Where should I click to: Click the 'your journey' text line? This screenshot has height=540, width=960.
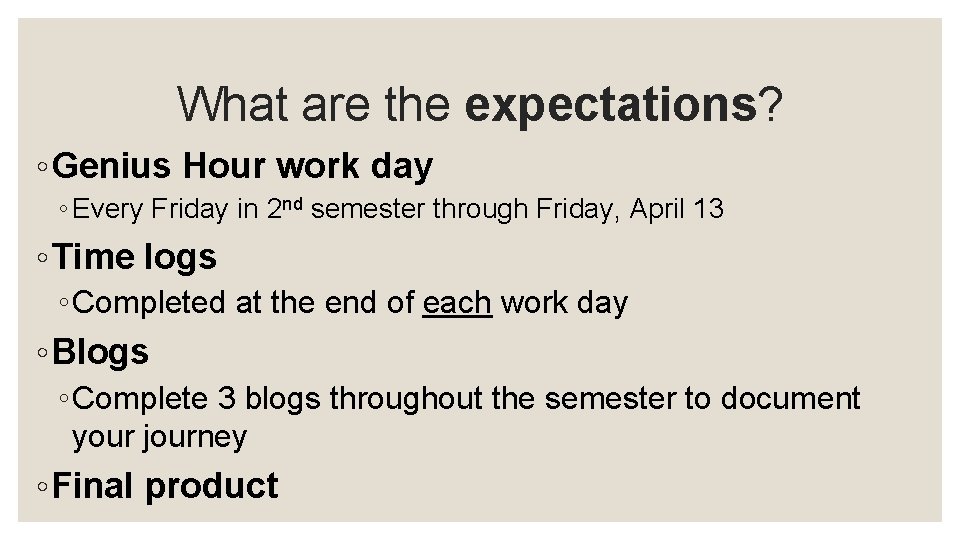click(159, 438)
